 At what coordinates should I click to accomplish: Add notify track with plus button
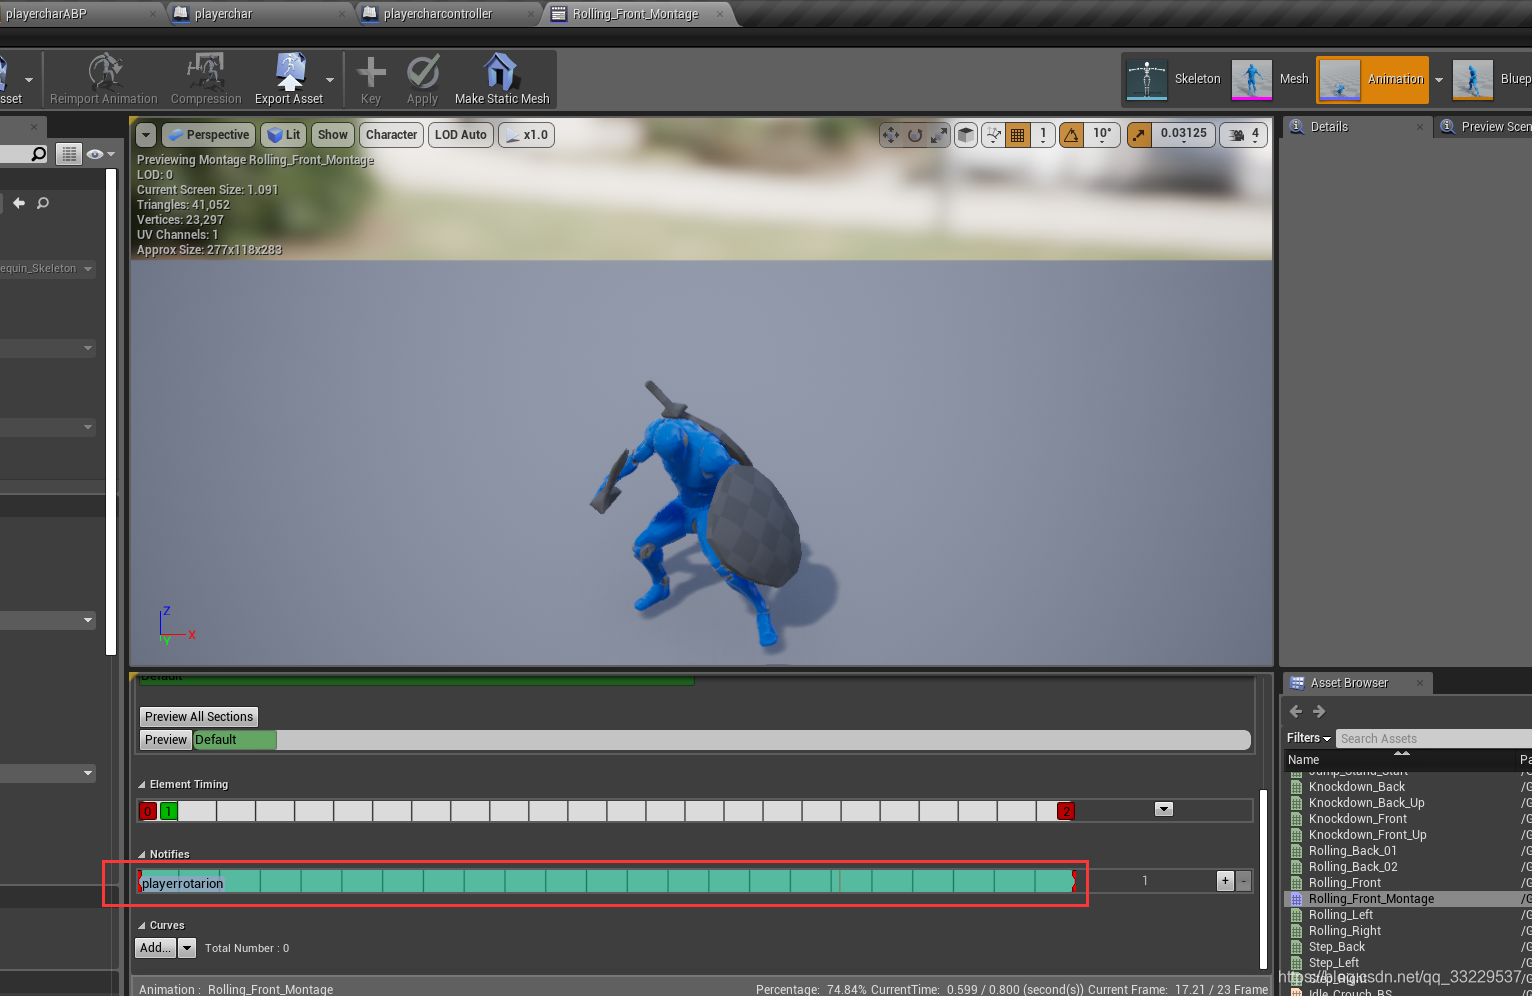pyautogui.click(x=1225, y=881)
